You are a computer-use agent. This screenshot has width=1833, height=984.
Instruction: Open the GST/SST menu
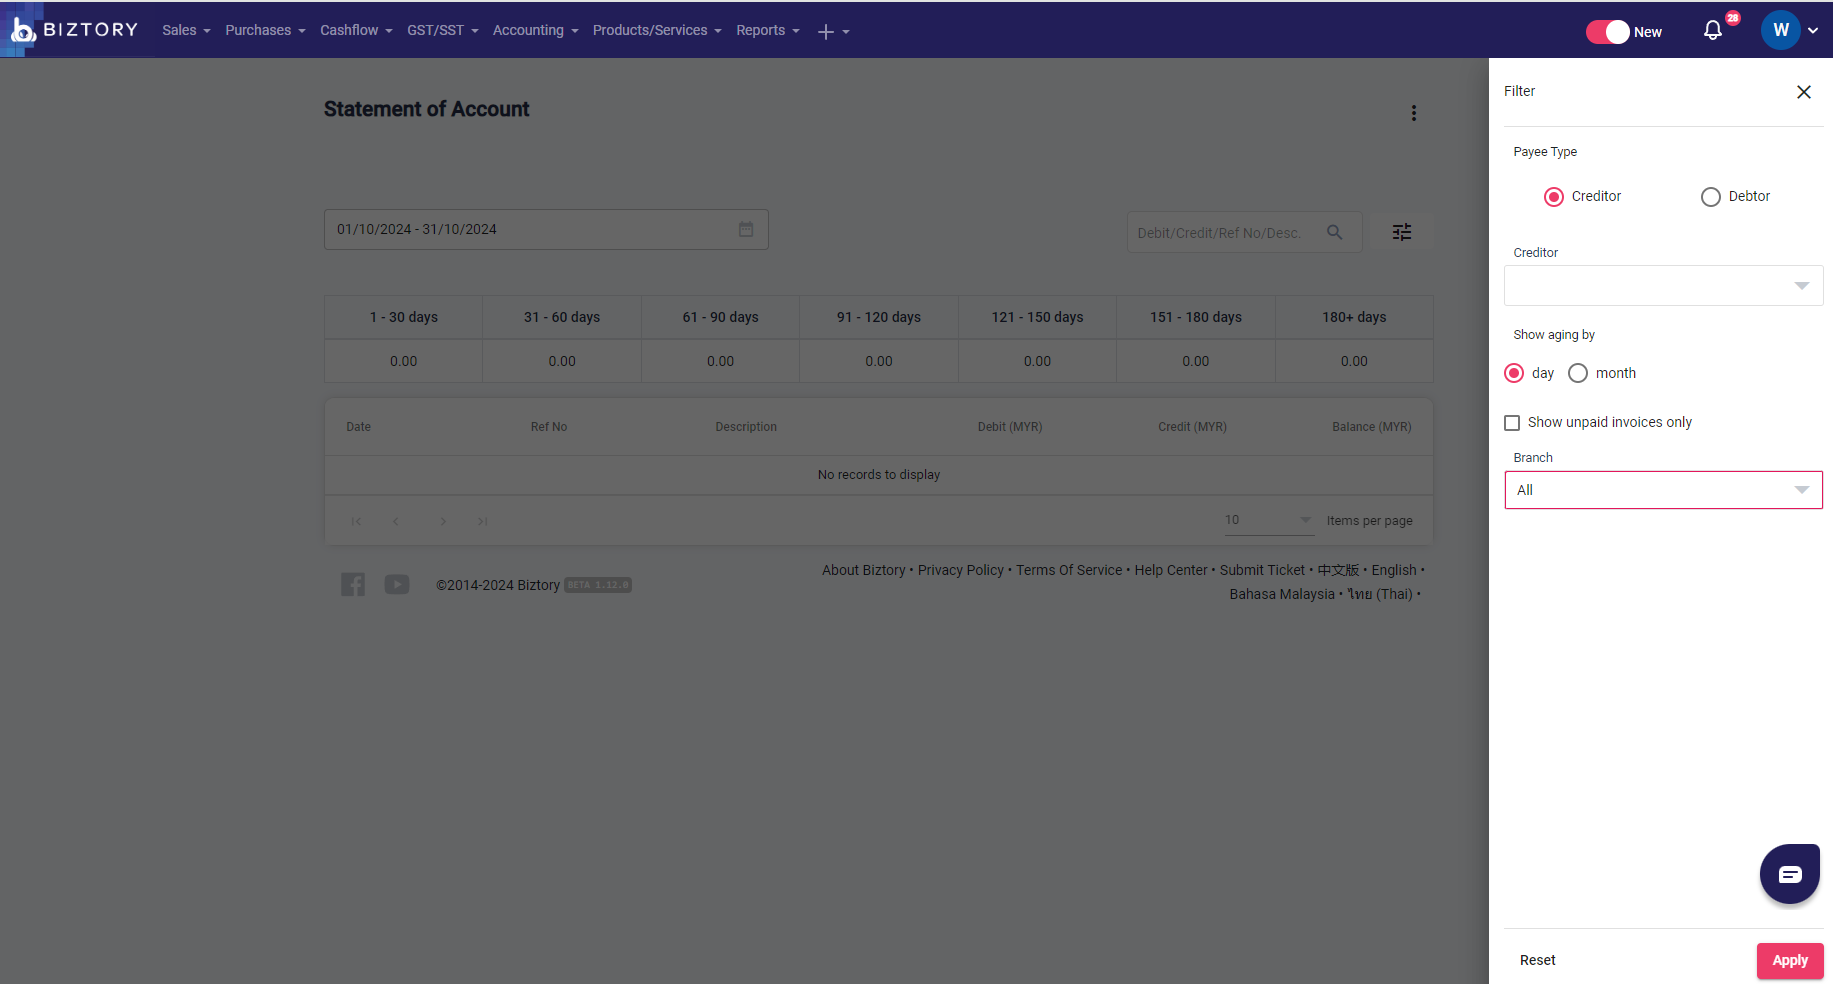click(443, 30)
